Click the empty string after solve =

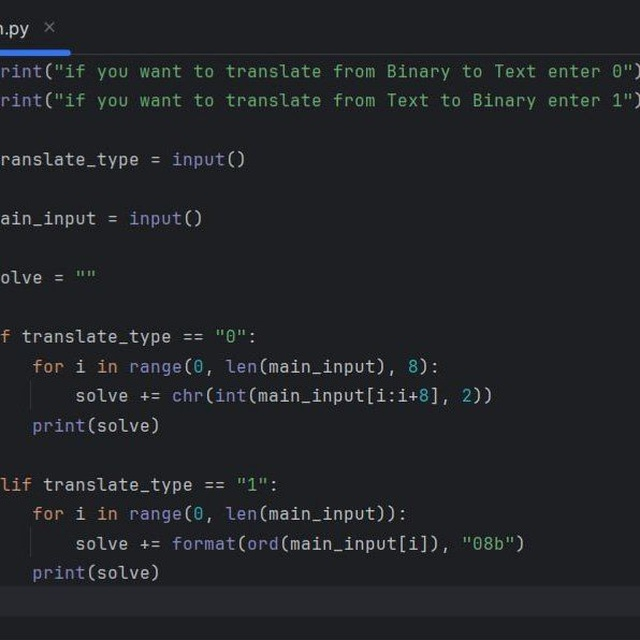click(86, 277)
